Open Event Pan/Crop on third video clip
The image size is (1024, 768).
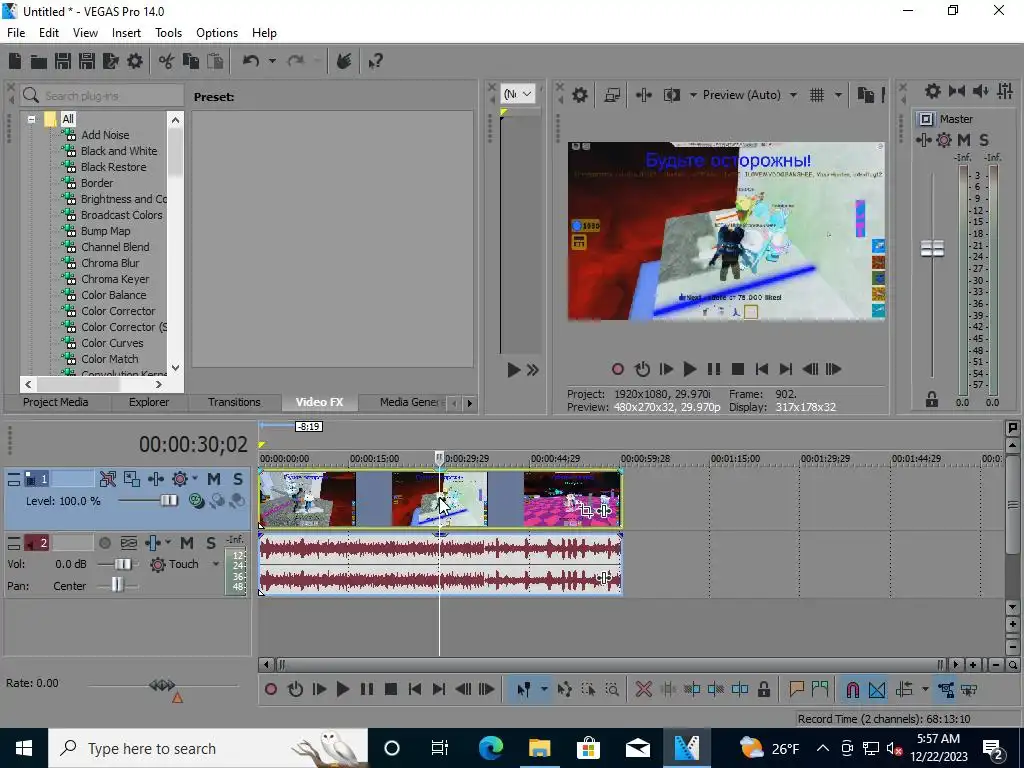[x=586, y=511]
